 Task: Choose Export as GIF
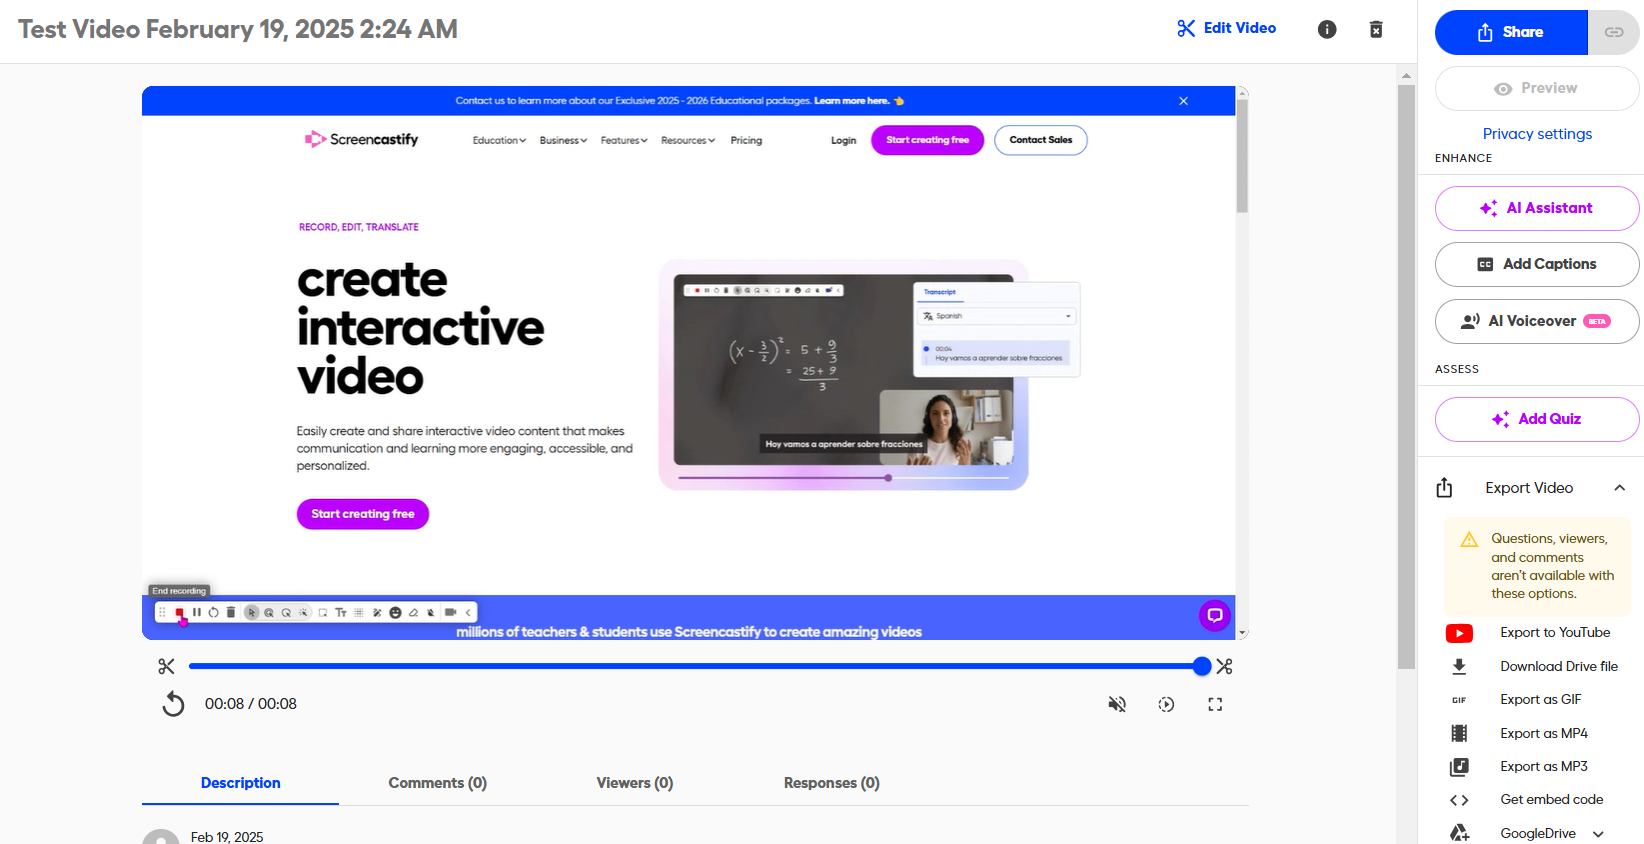click(x=1541, y=700)
